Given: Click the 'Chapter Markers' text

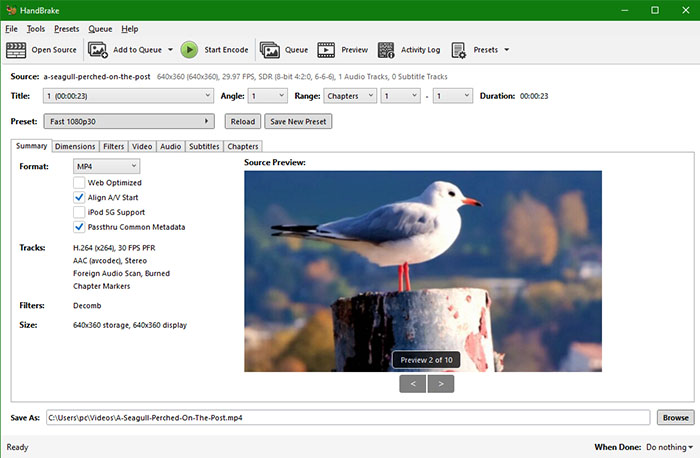Looking at the screenshot, I should coord(102,286).
